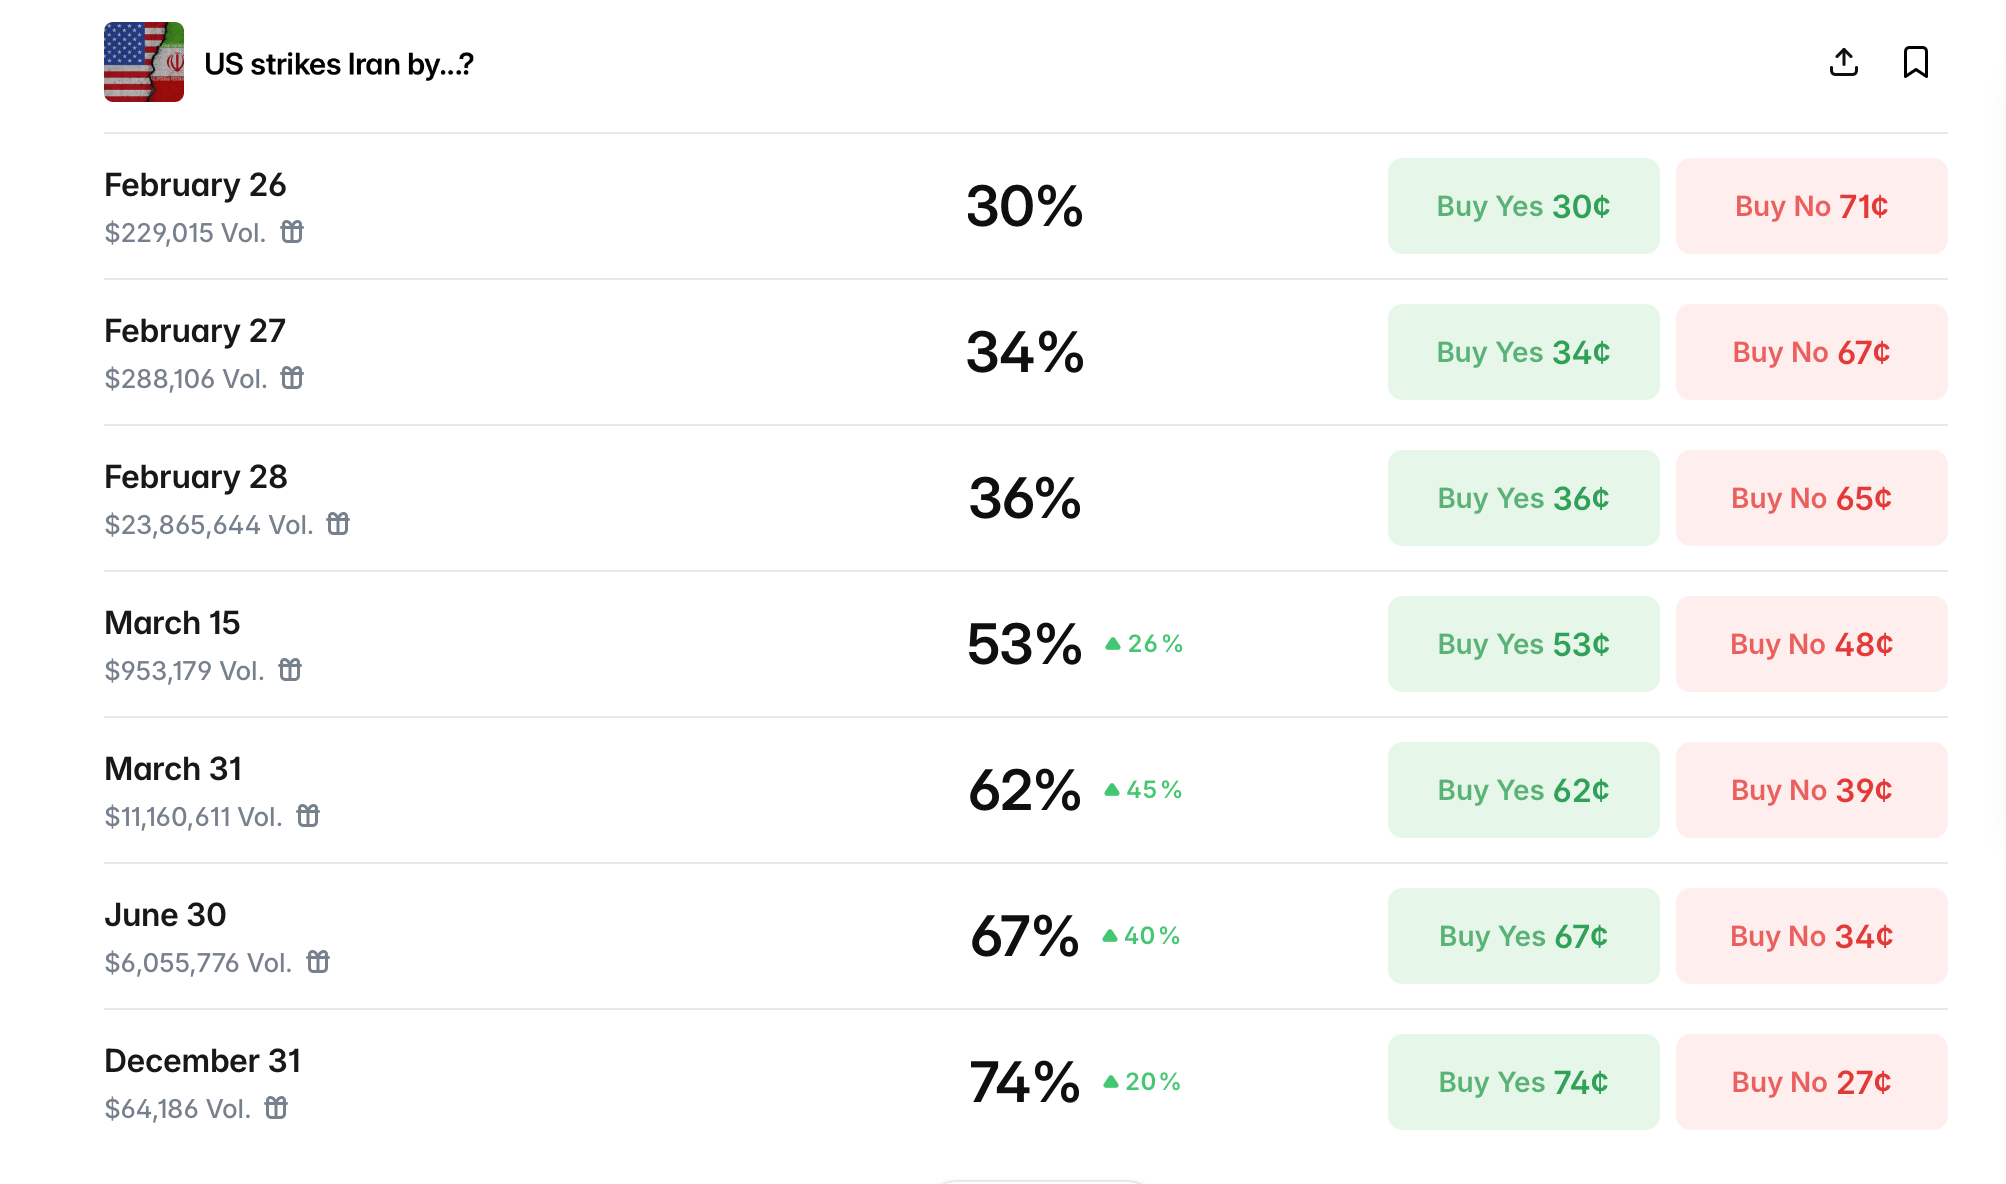Click gift icon beside December 31 volume
This screenshot has width=2006, height=1184.
click(276, 1108)
